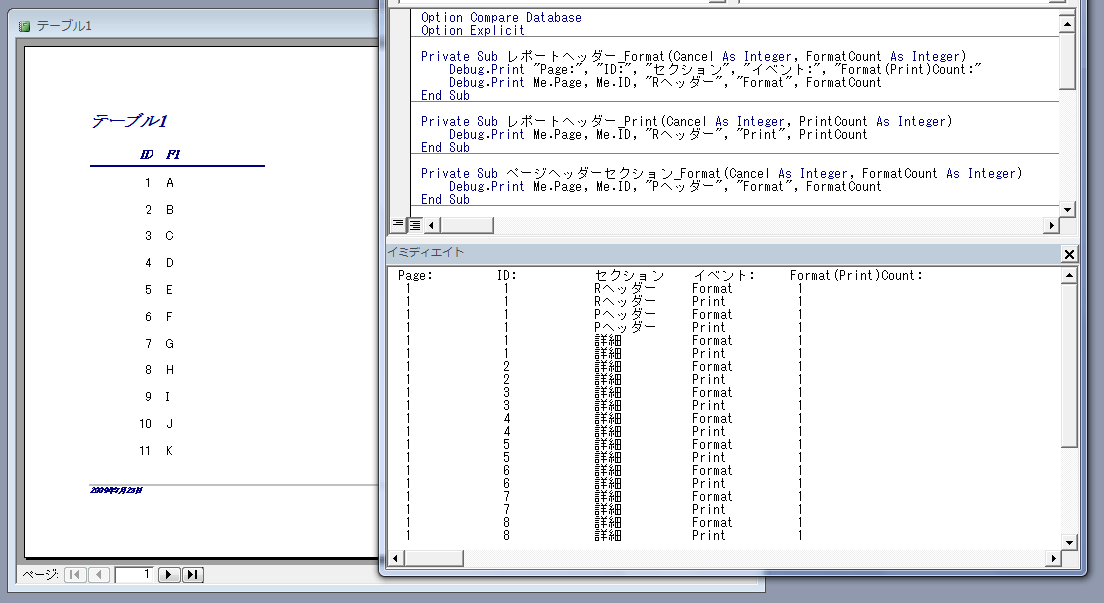
Task: Switch to Full Module View in code window
Action: pos(415,225)
